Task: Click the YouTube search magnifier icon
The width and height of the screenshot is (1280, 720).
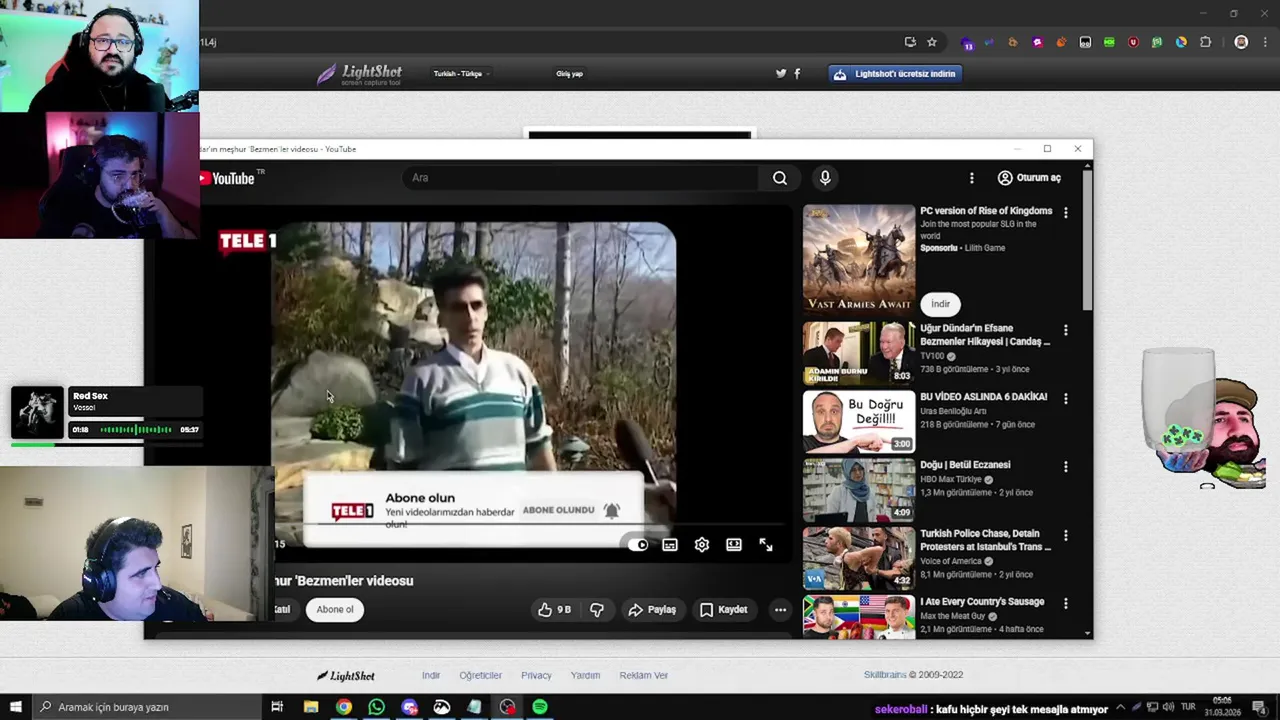Action: (x=780, y=178)
